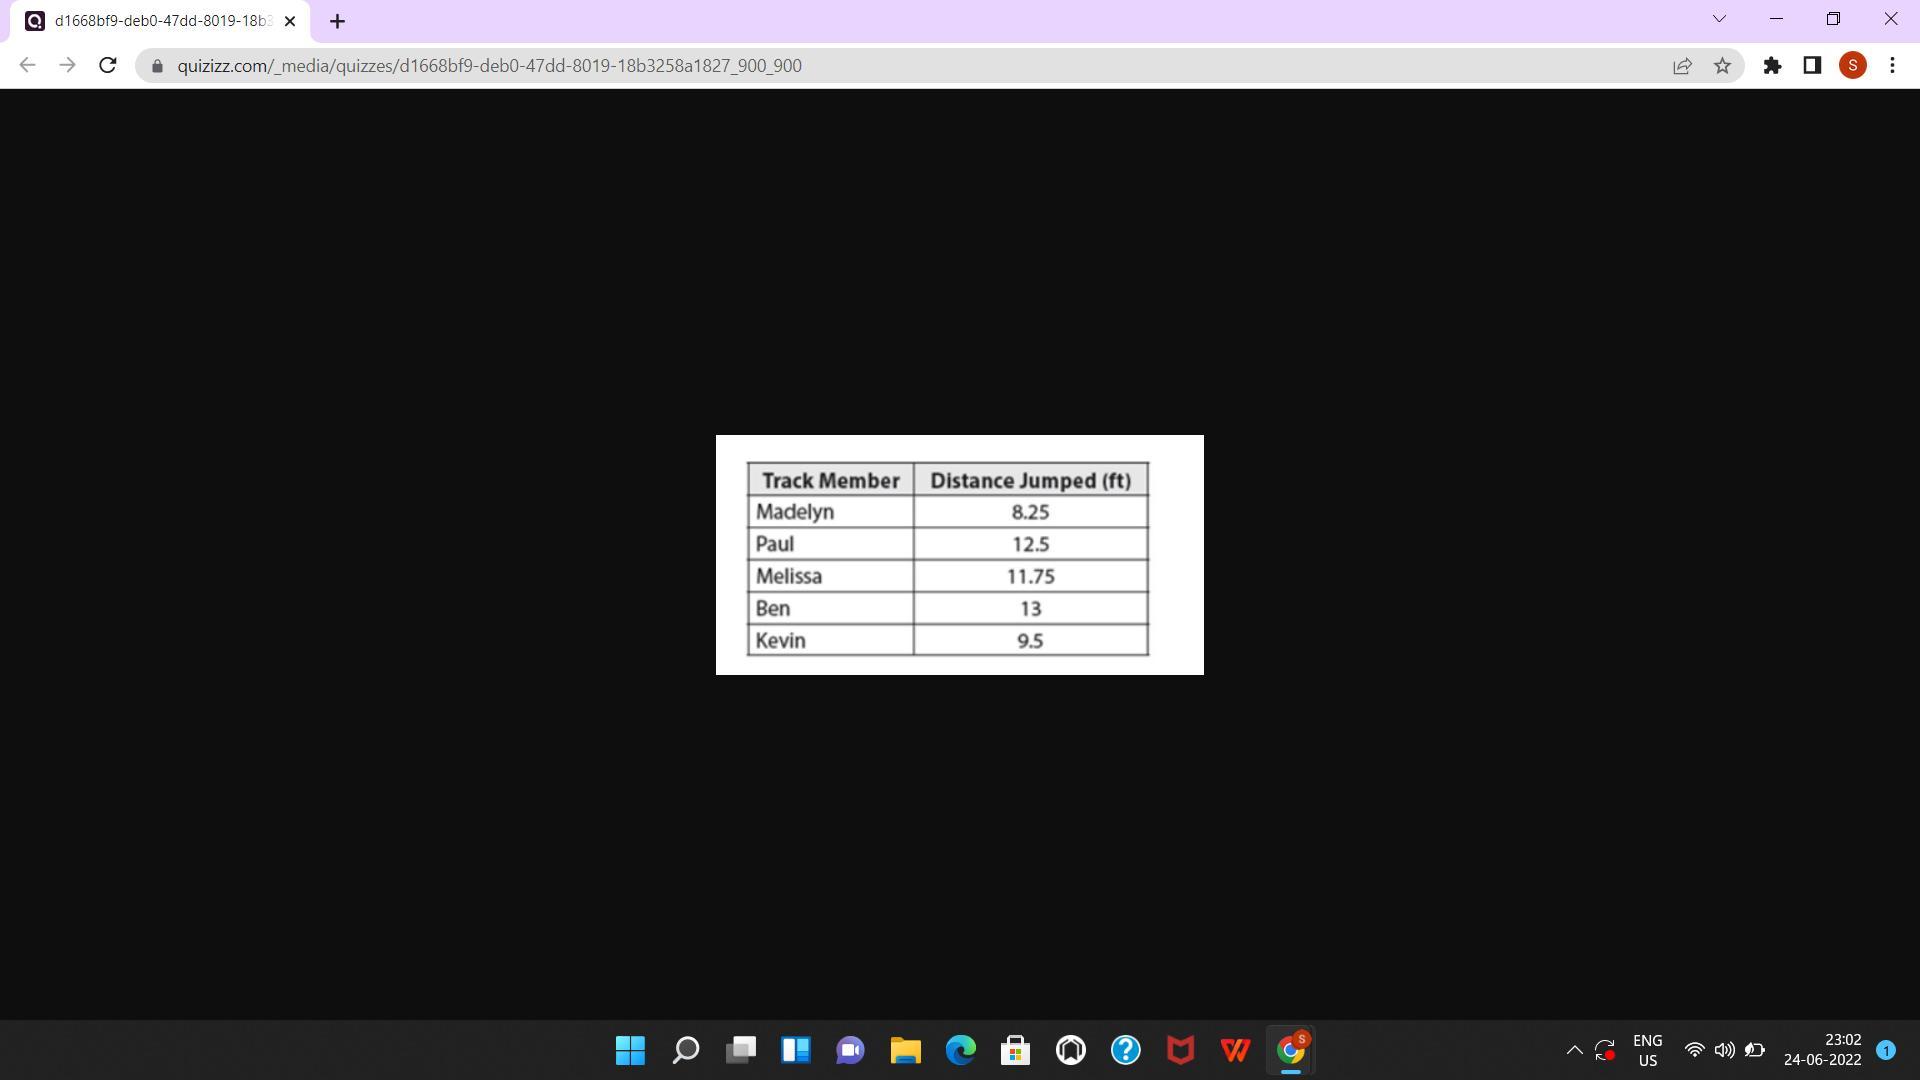The image size is (1920, 1080).
Task: Expand the tab search dropdown
Action: pyautogui.click(x=1719, y=19)
